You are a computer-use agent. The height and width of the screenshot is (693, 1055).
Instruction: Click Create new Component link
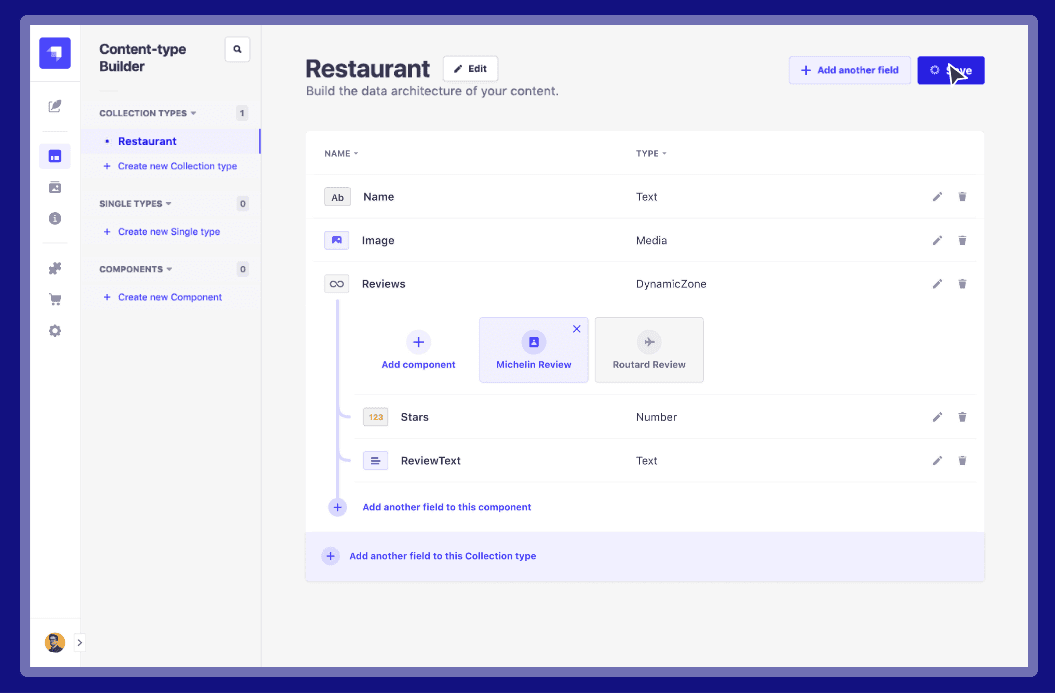169,297
